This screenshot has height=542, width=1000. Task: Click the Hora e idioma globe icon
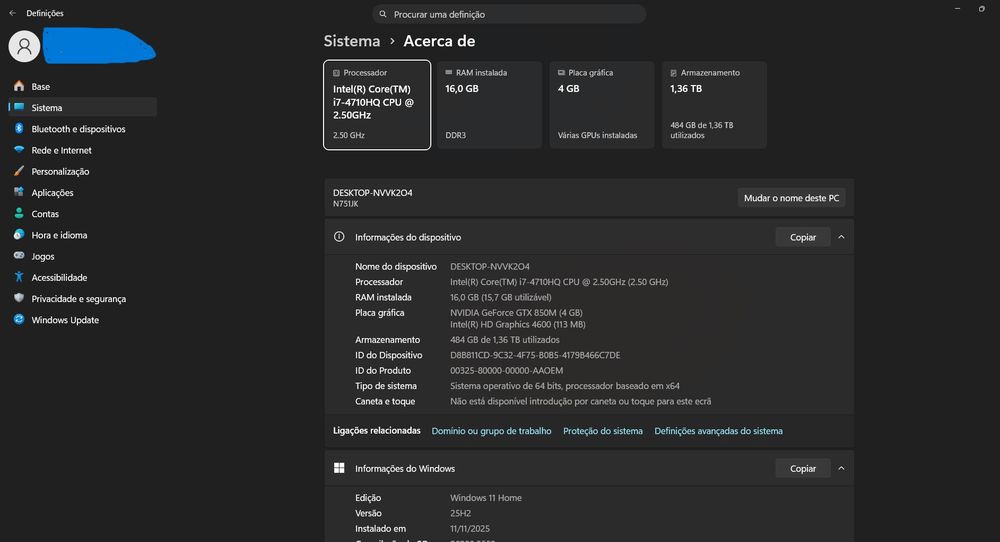19,235
